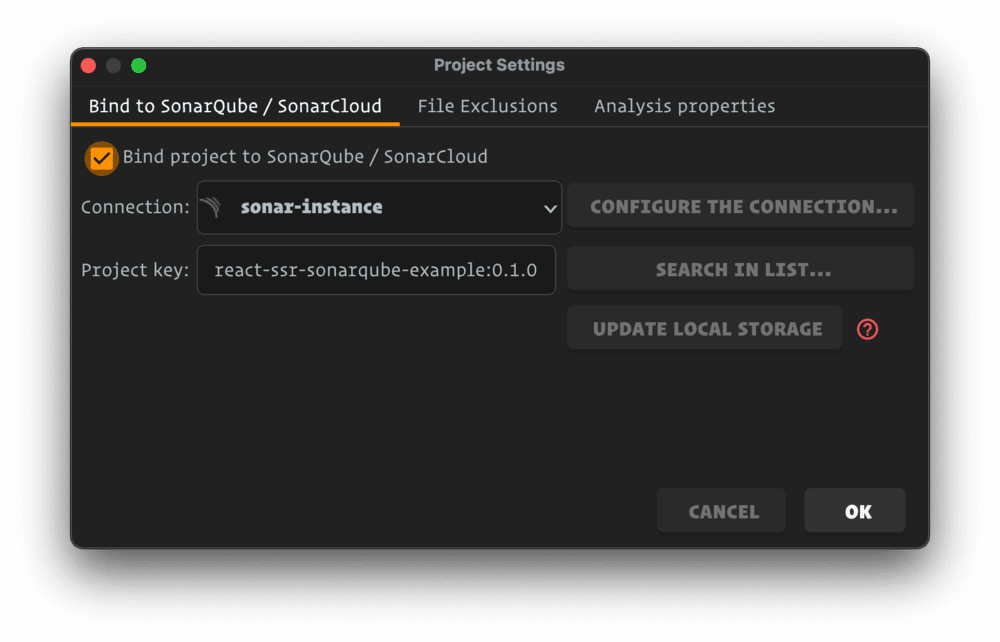Close the Project Settings window
The width and height of the screenshot is (1000, 642).
(x=88, y=66)
